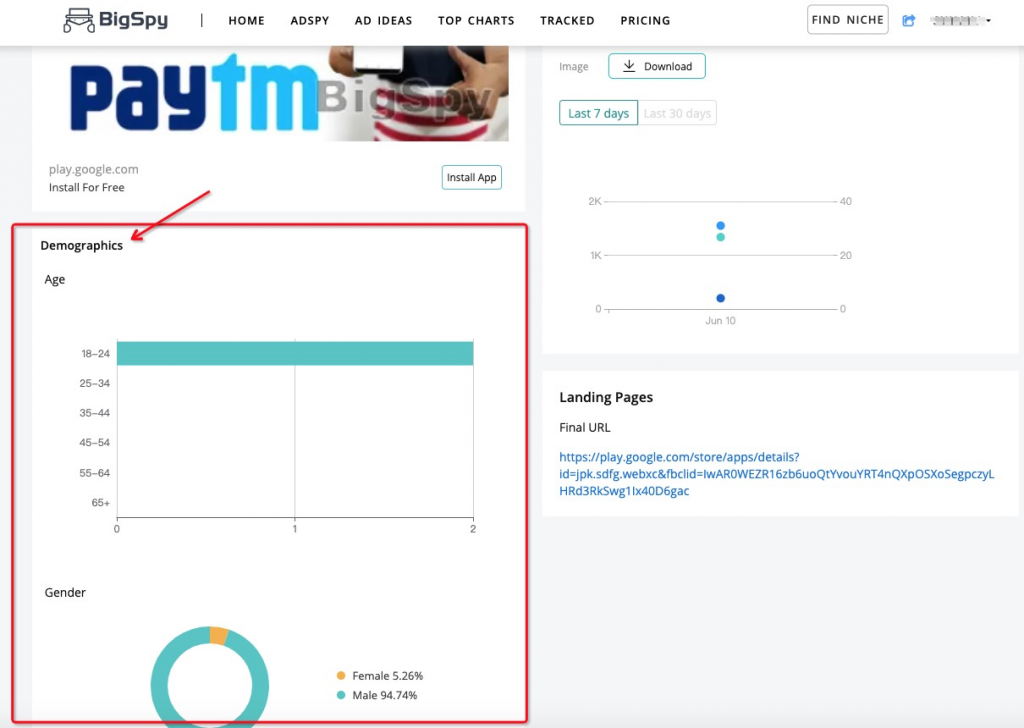Download the ad image
The height and width of the screenshot is (728, 1024).
(x=656, y=66)
